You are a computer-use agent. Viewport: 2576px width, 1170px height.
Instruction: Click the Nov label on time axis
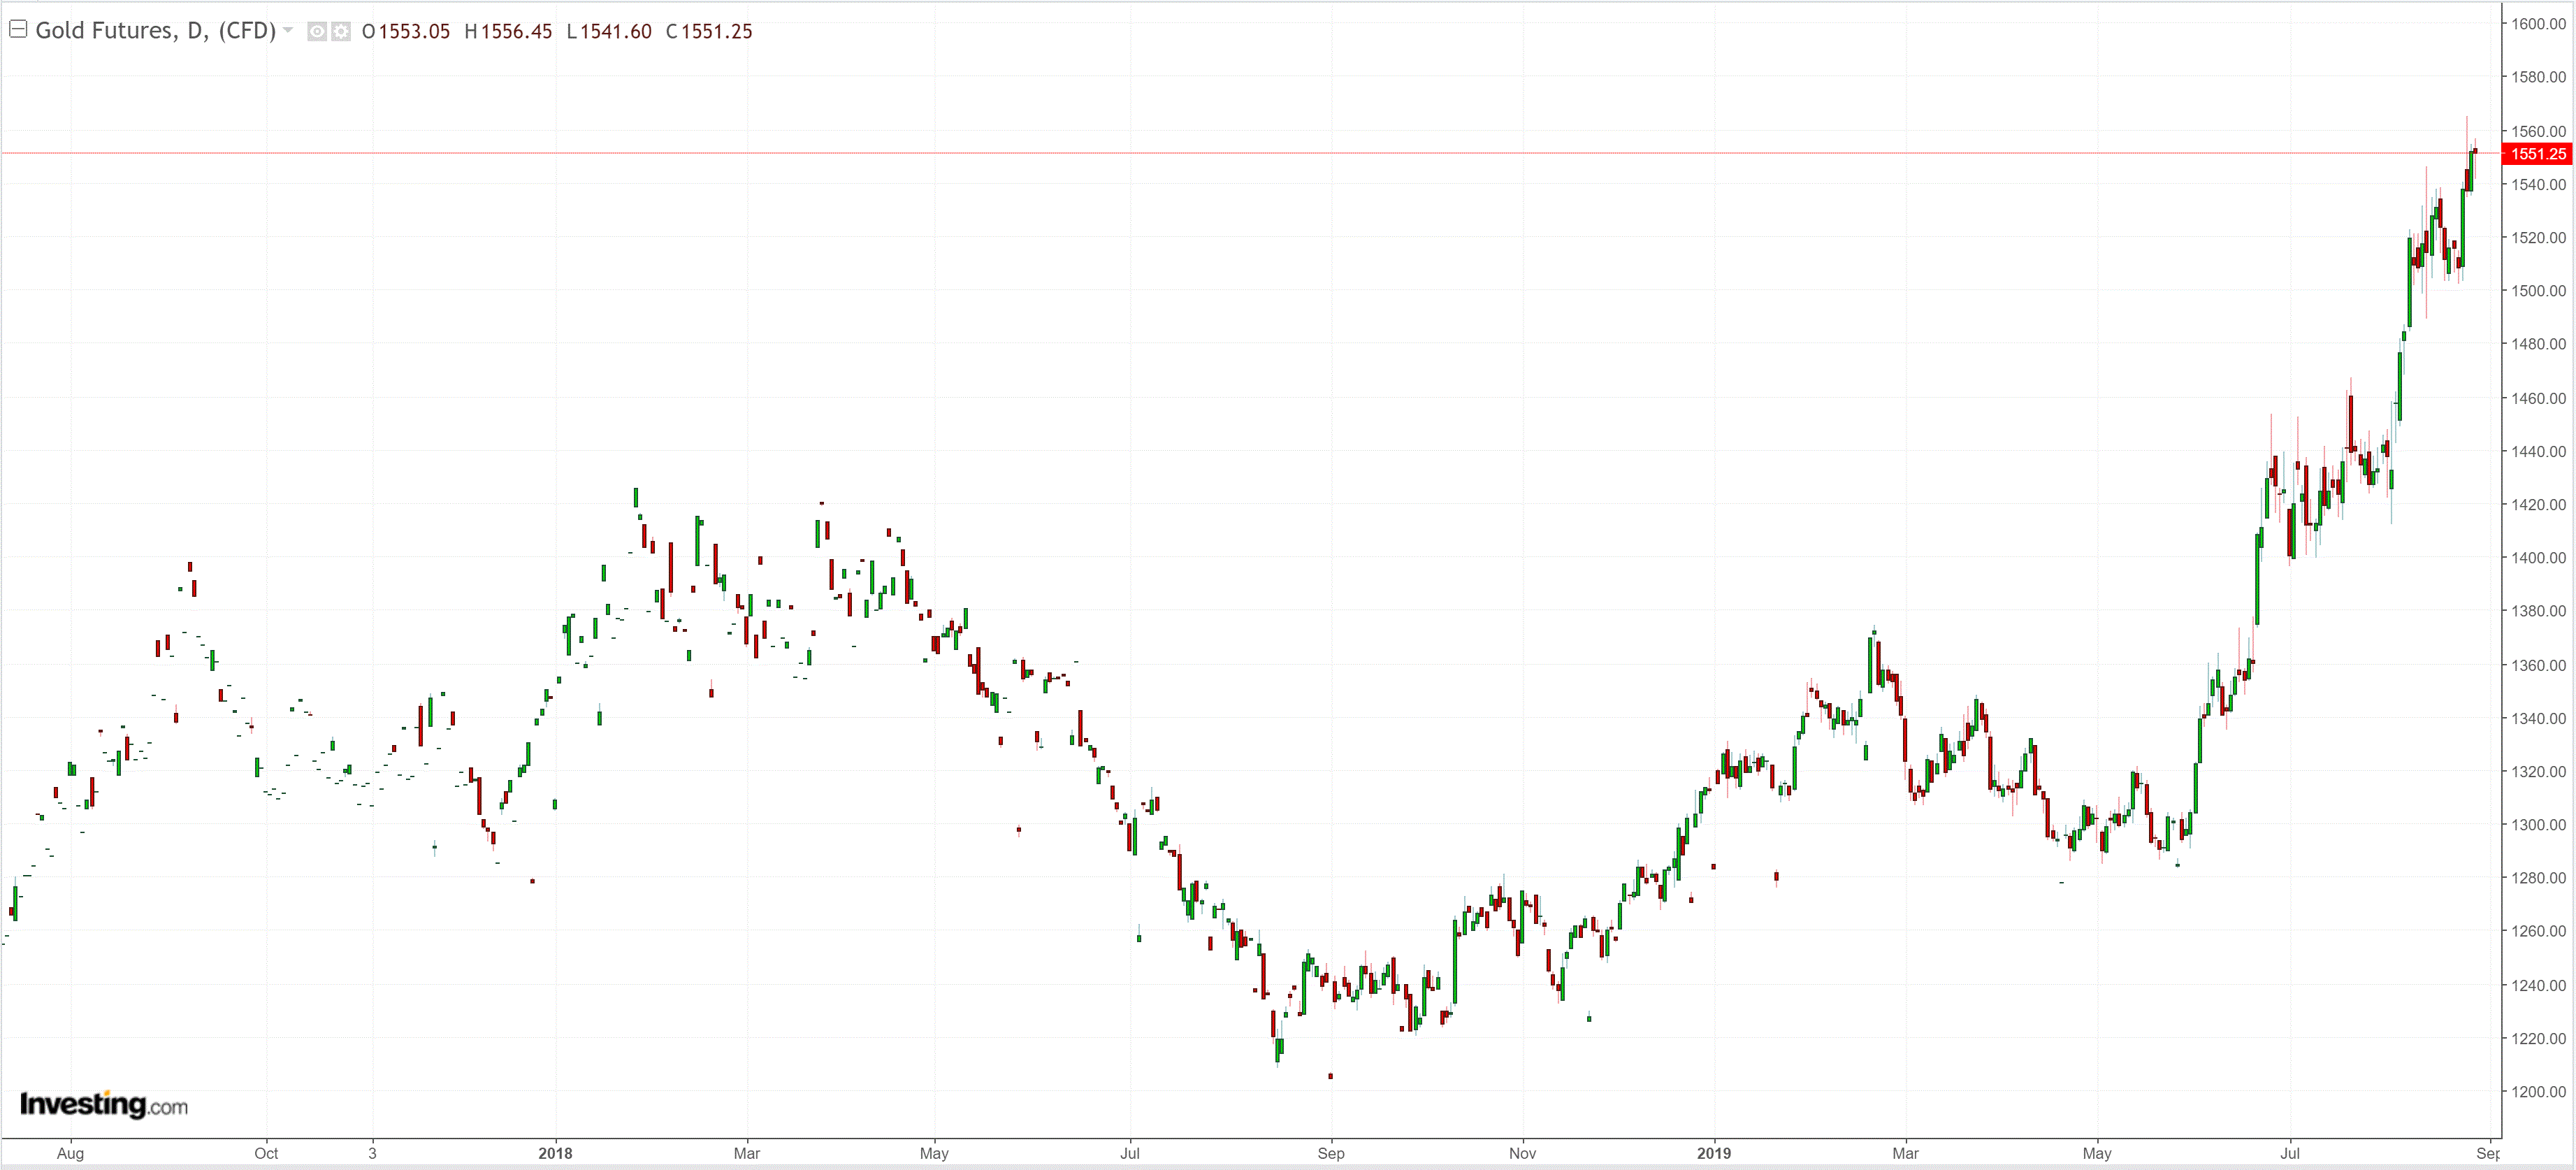(1522, 1153)
